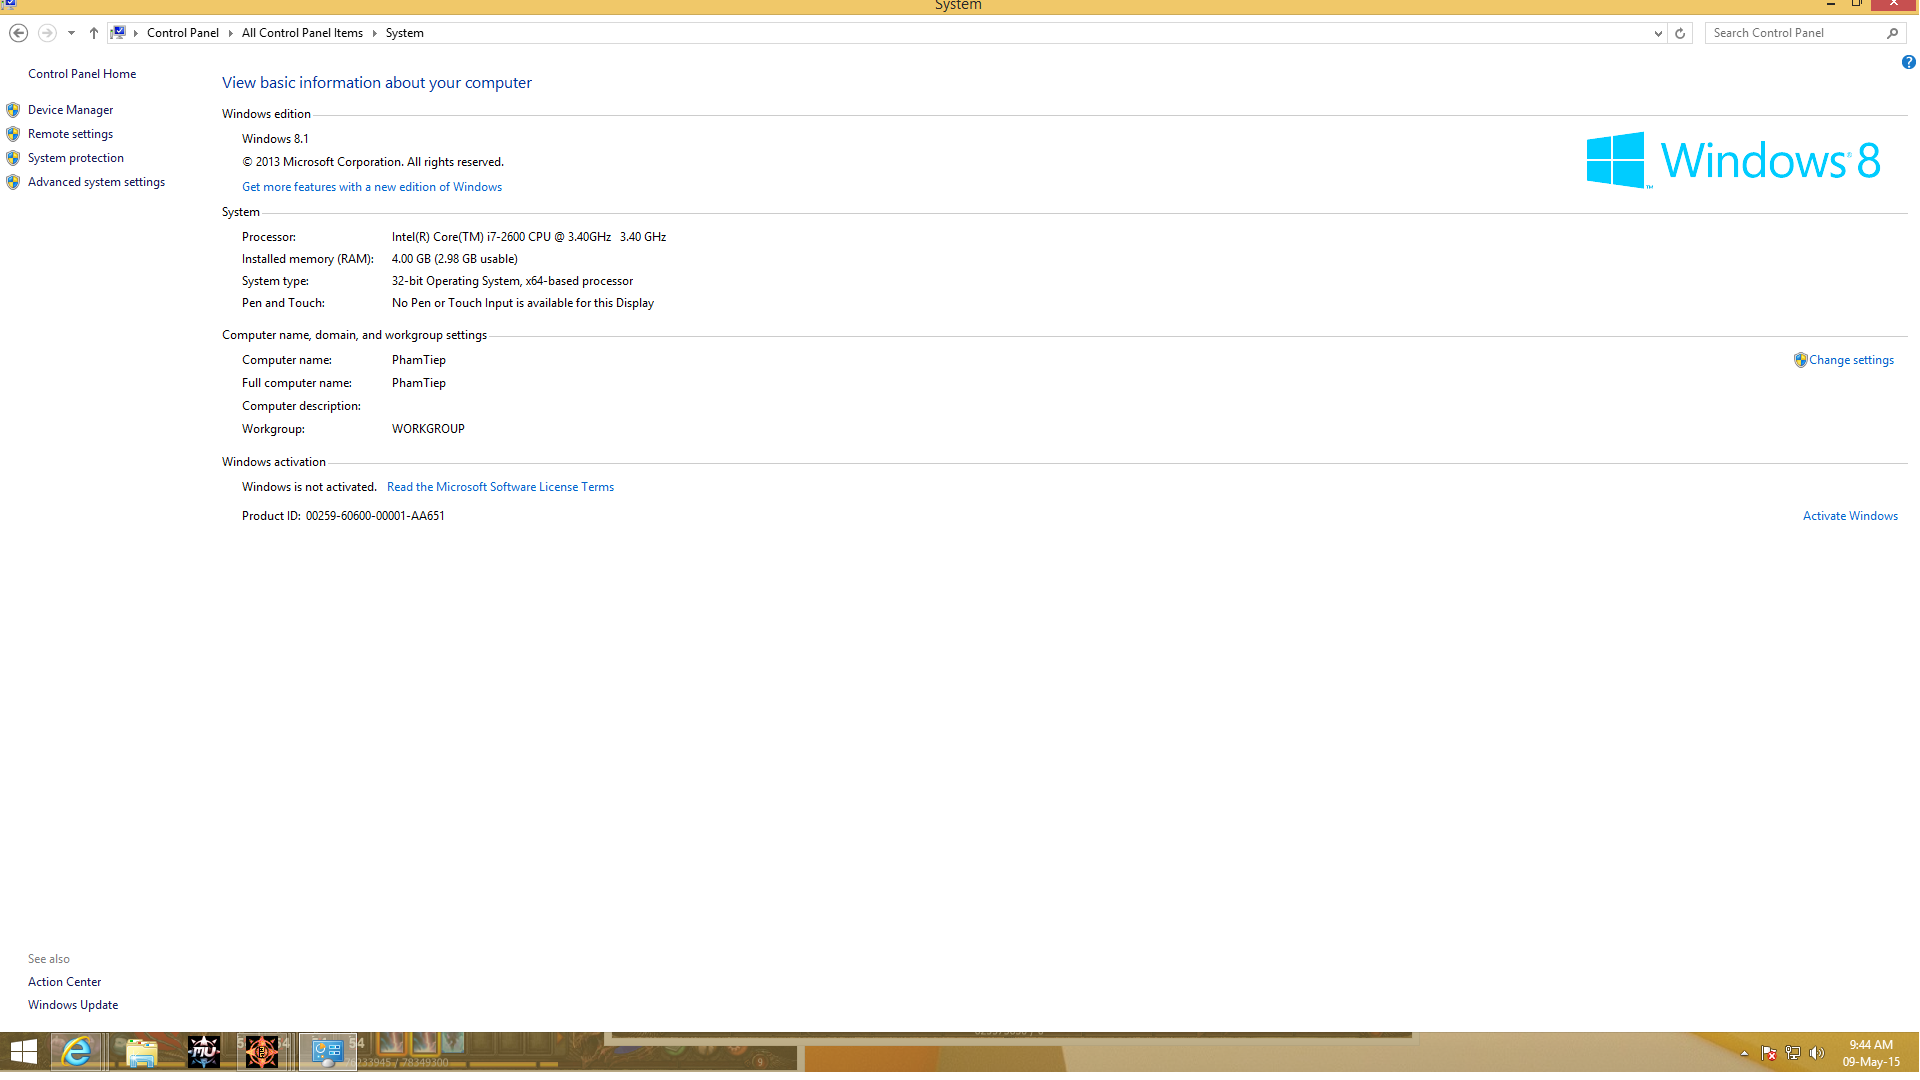Click '4.00 GB (2.98 GB usable)' text
Screen dimensions: 1920x1080
pos(455,259)
